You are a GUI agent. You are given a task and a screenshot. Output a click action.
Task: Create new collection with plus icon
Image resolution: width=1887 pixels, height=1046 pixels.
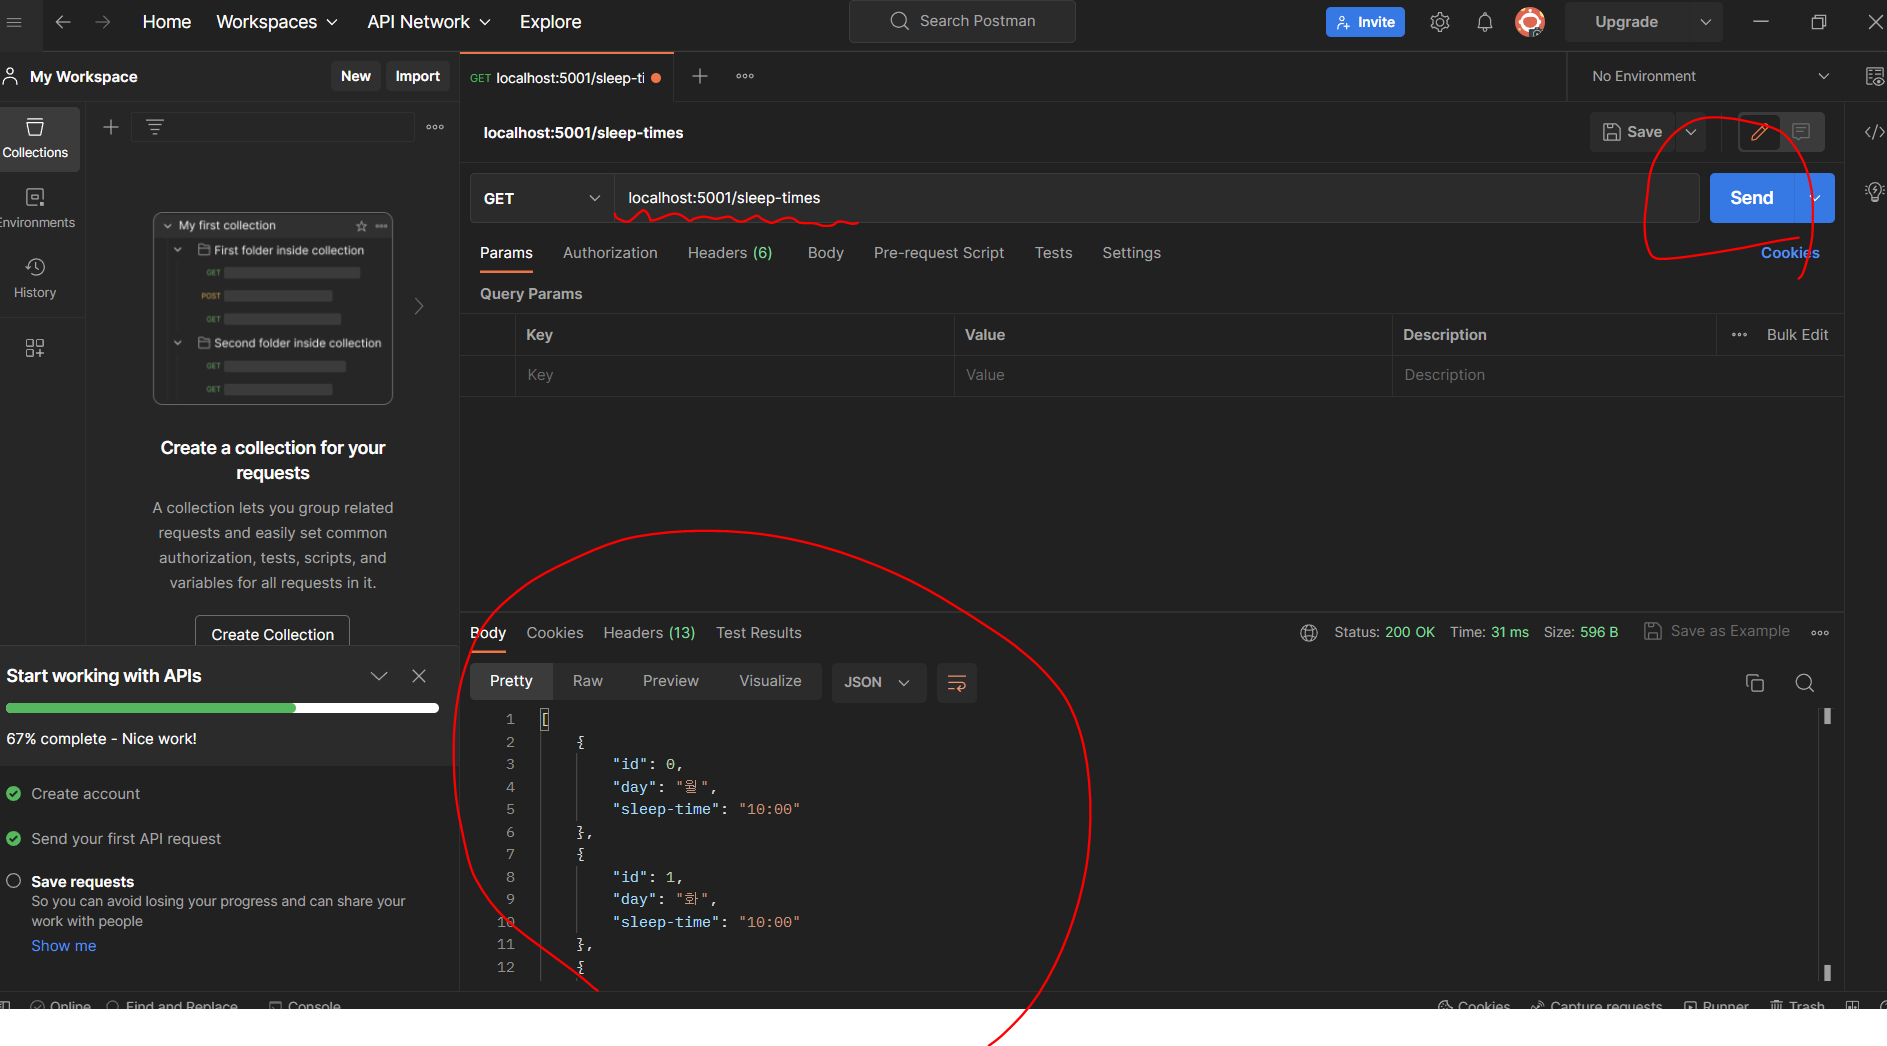pyautogui.click(x=111, y=127)
